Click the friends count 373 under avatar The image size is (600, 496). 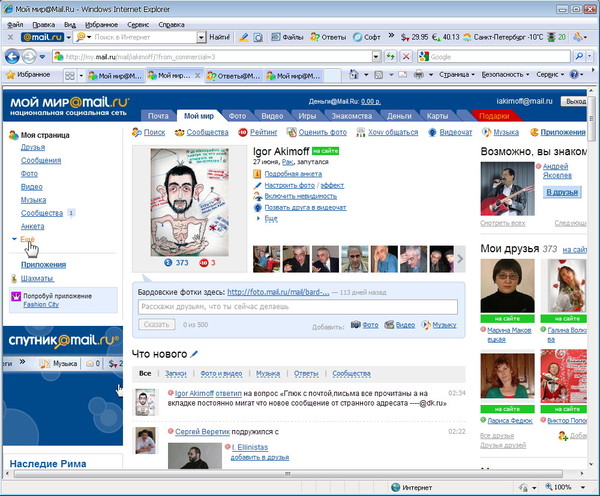(177, 263)
